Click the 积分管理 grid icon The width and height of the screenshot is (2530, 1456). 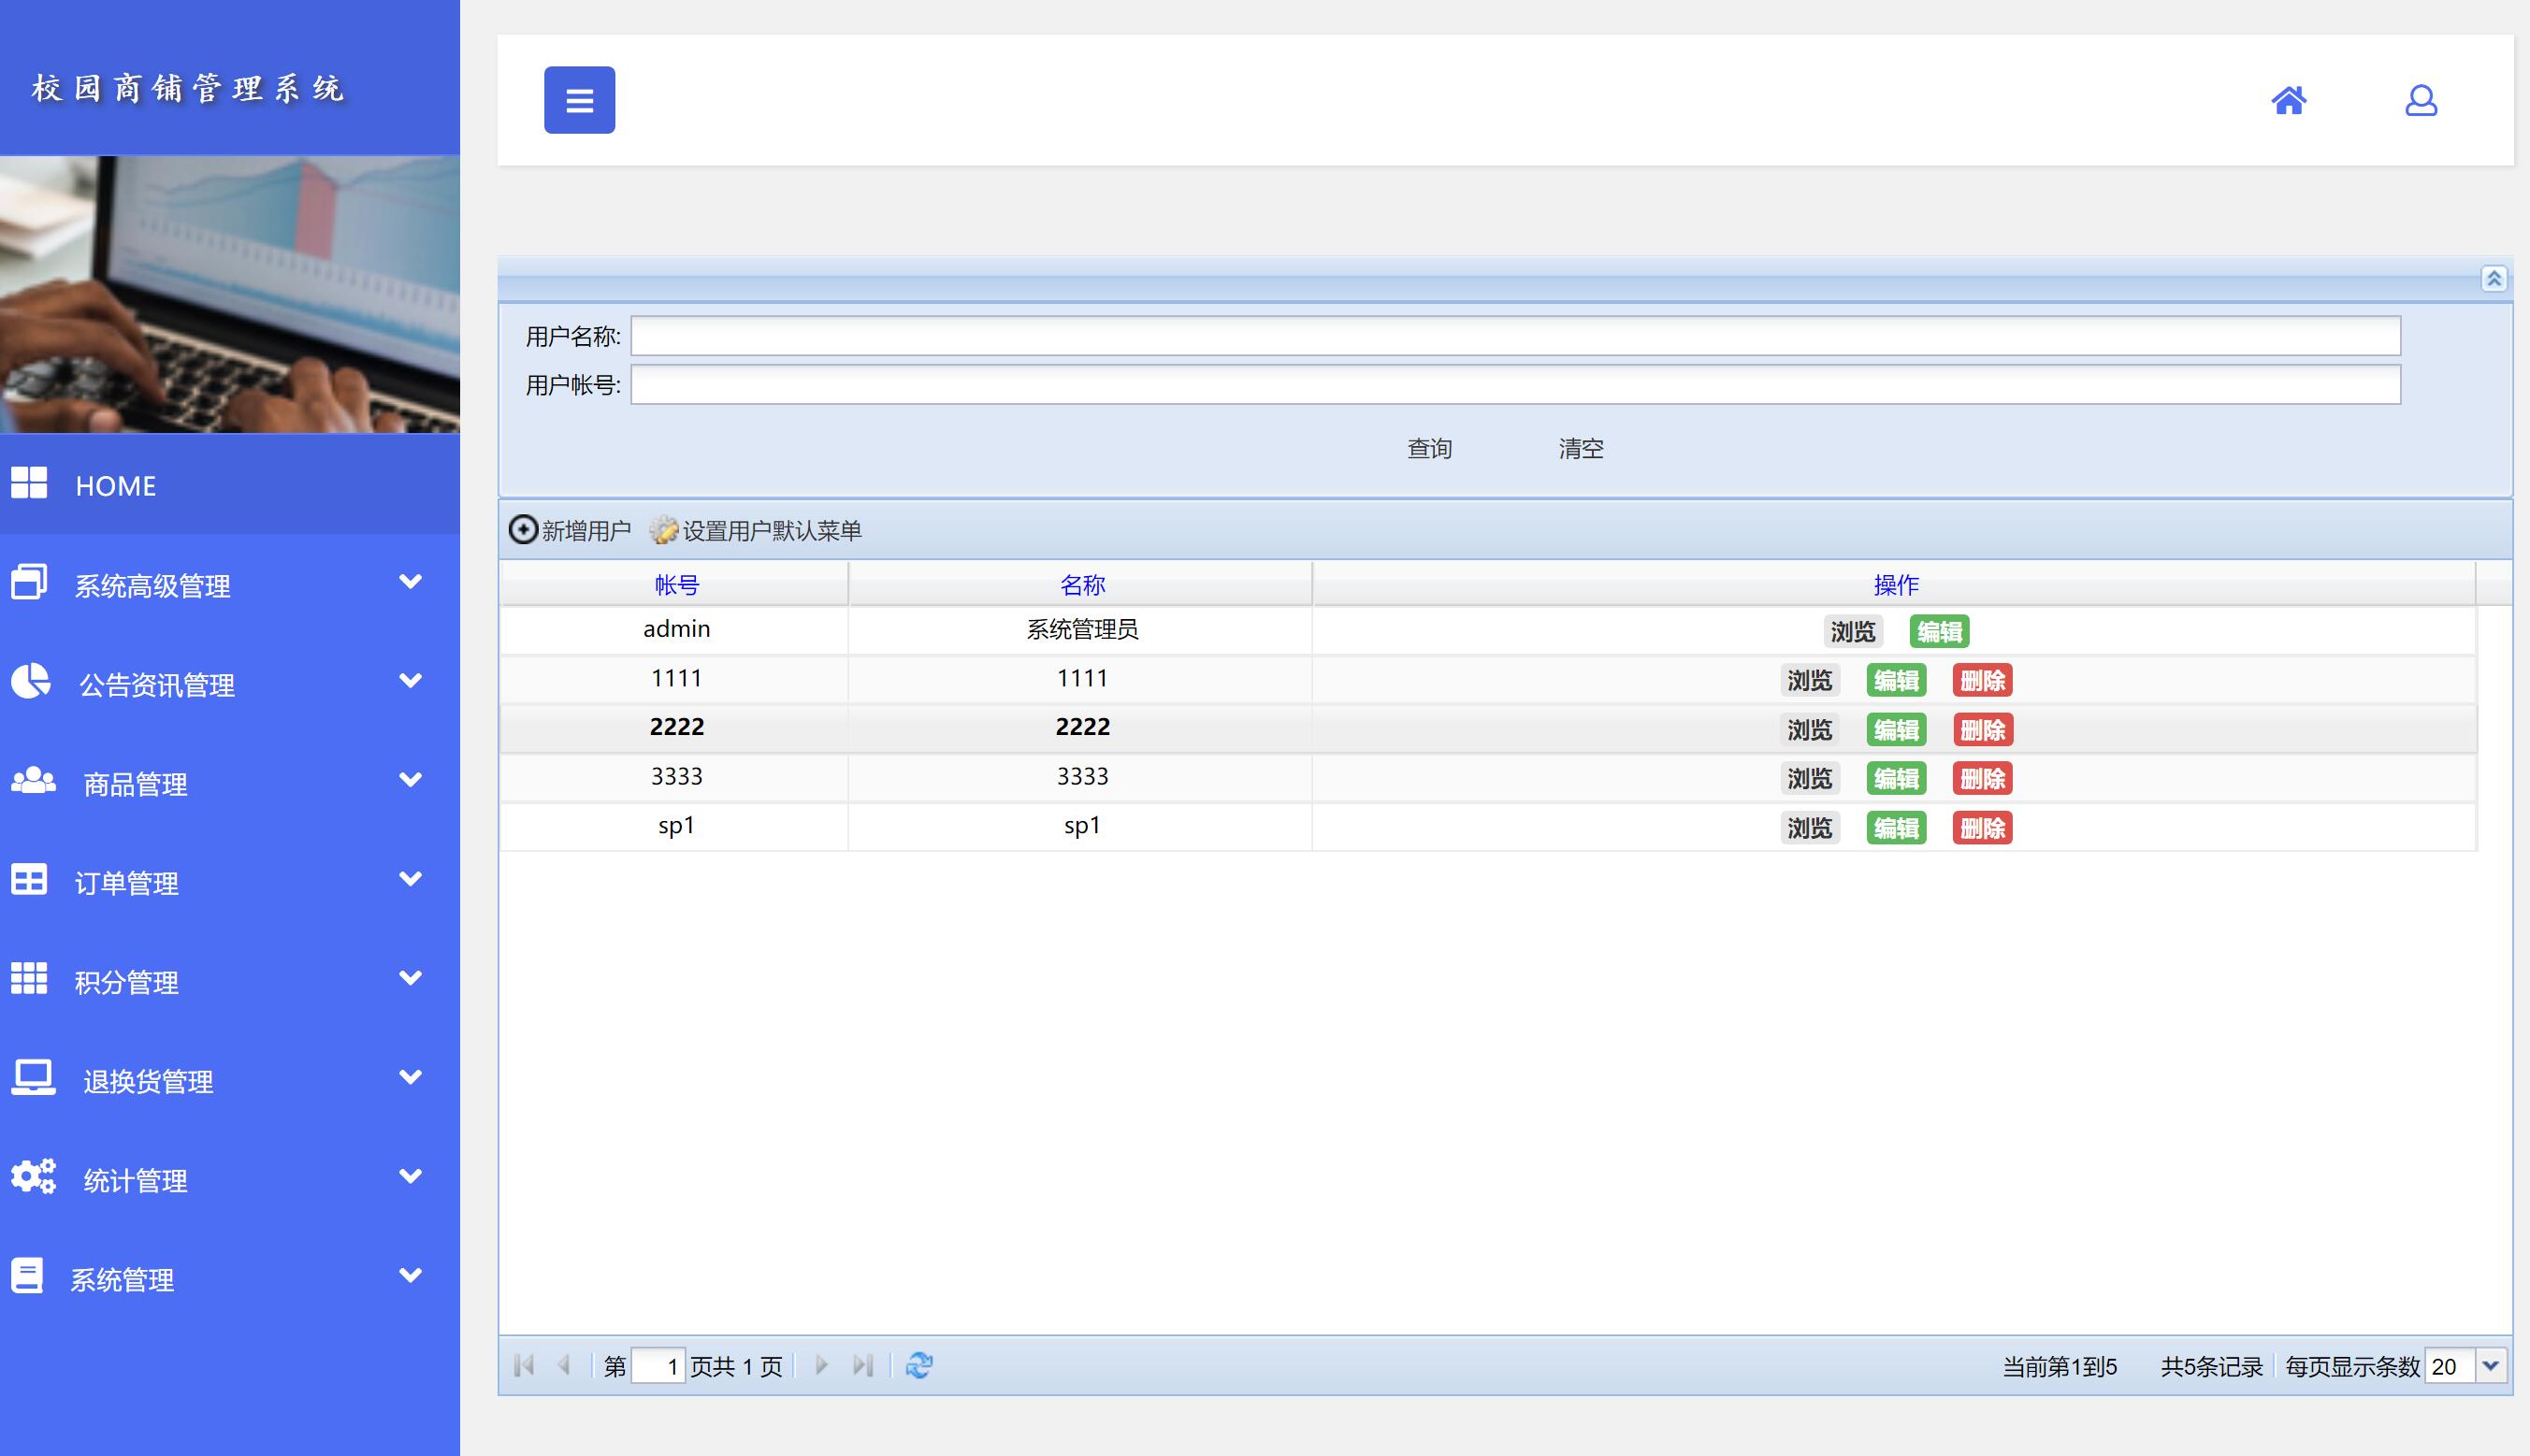(29, 978)
